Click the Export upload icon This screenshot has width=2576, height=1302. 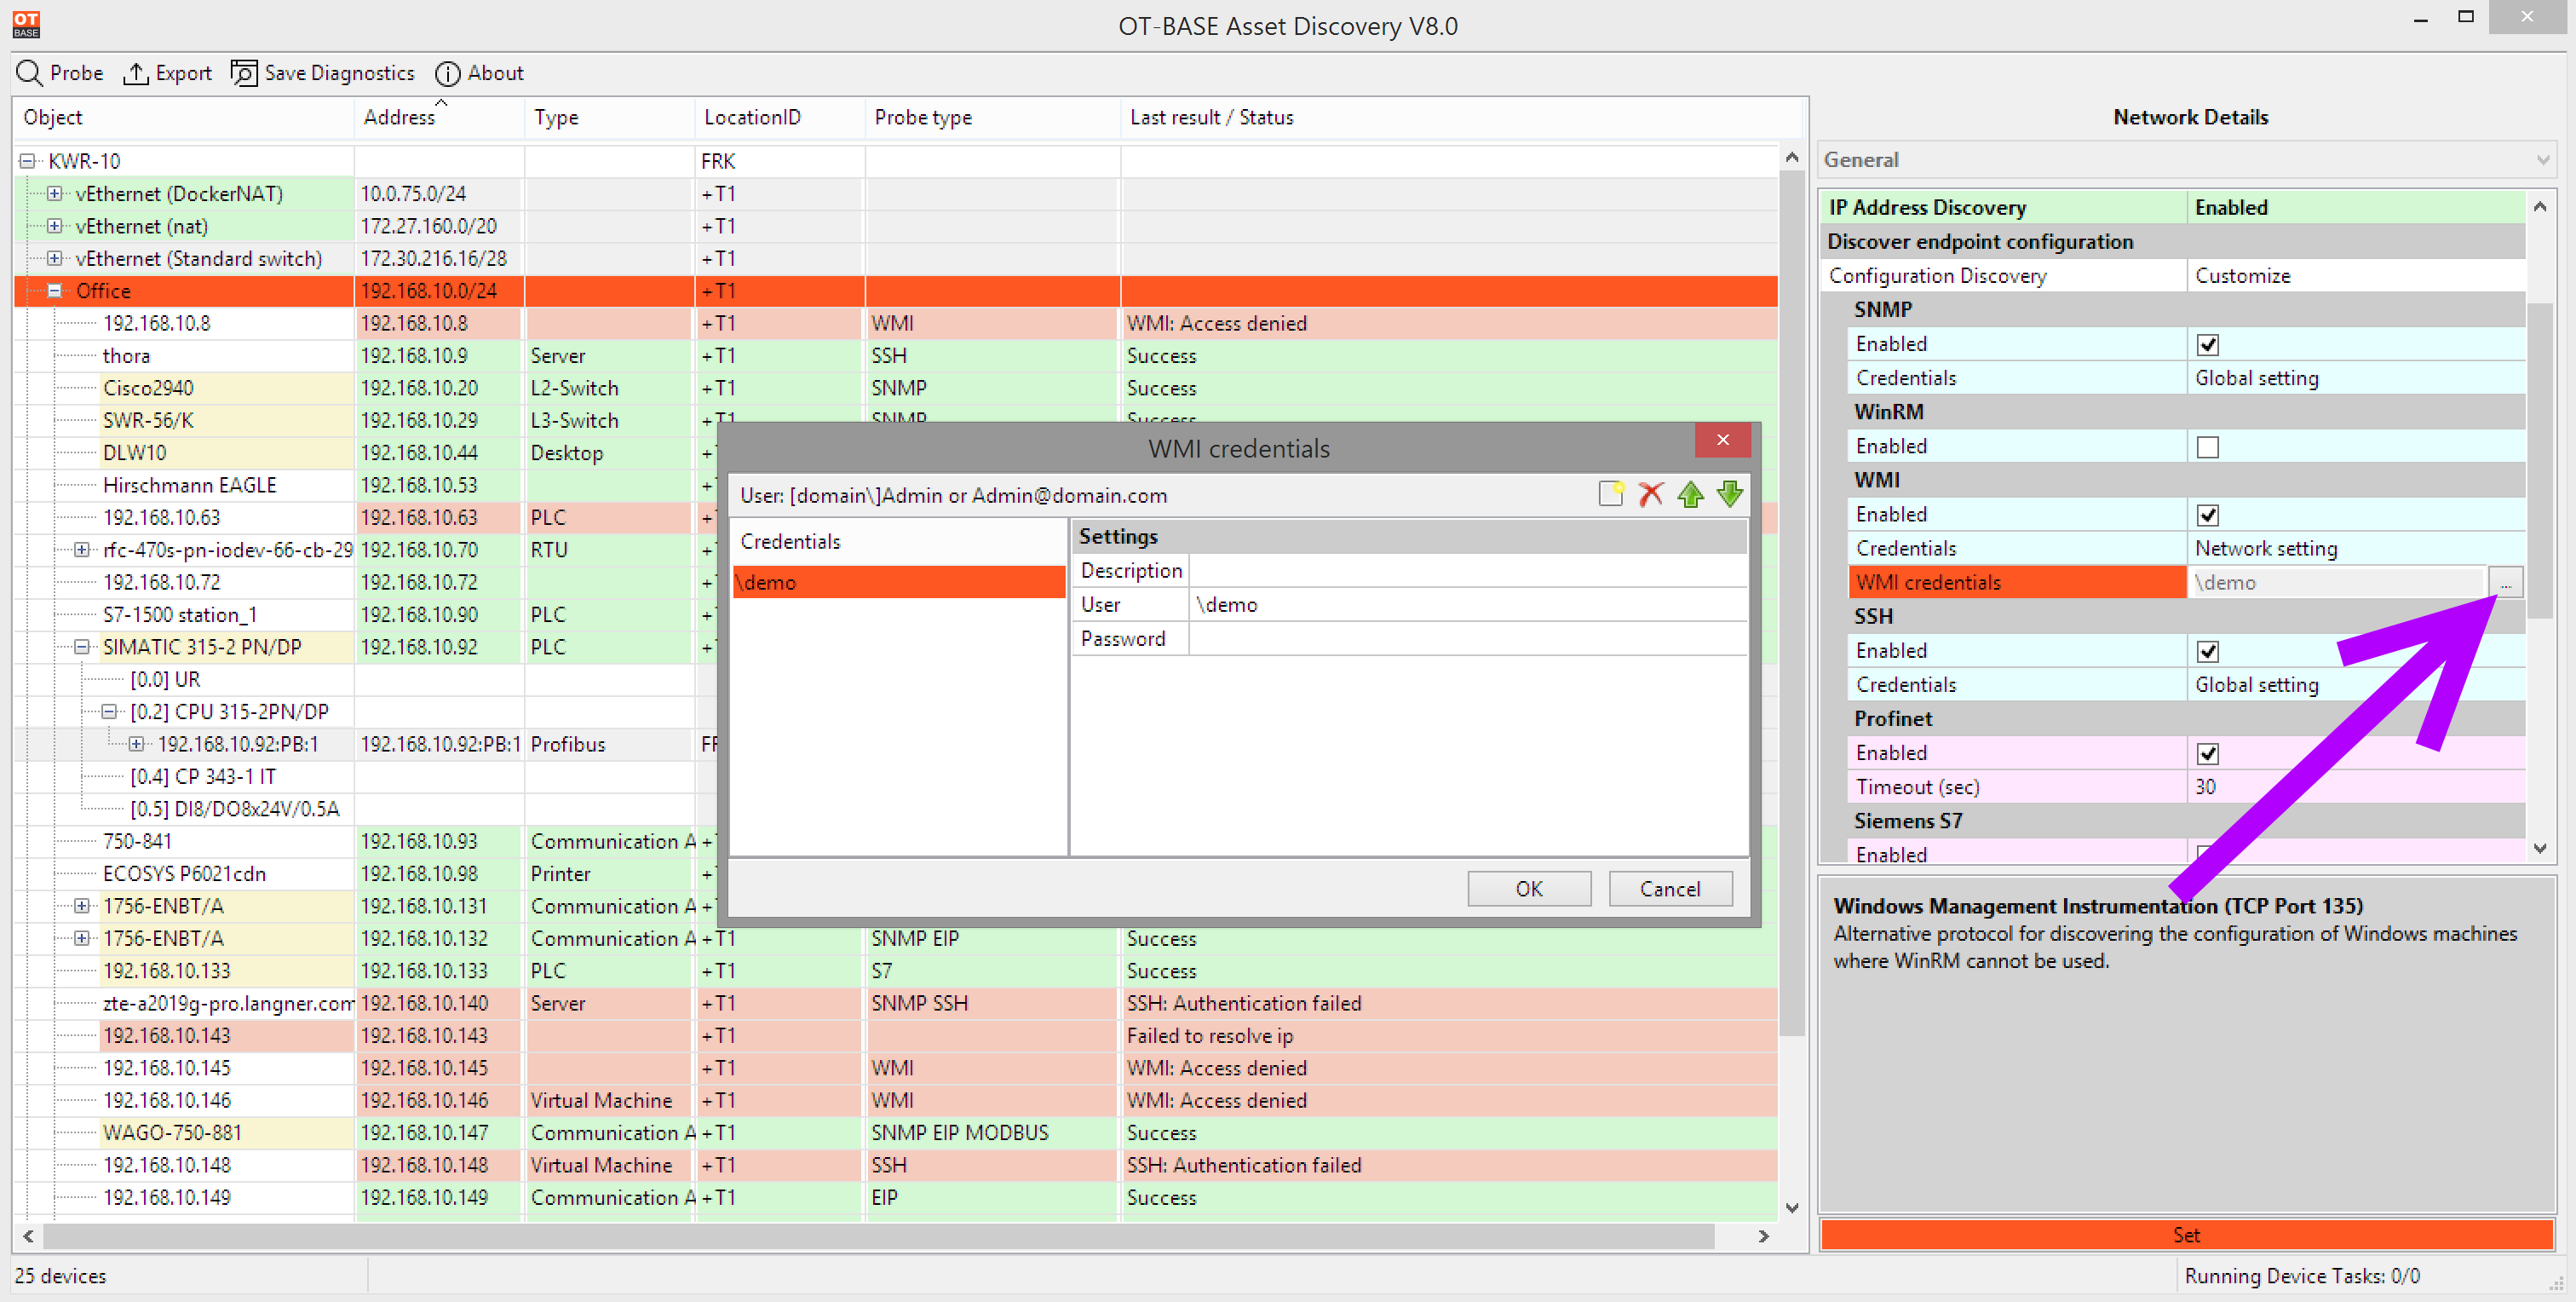(x=135, y=73)
